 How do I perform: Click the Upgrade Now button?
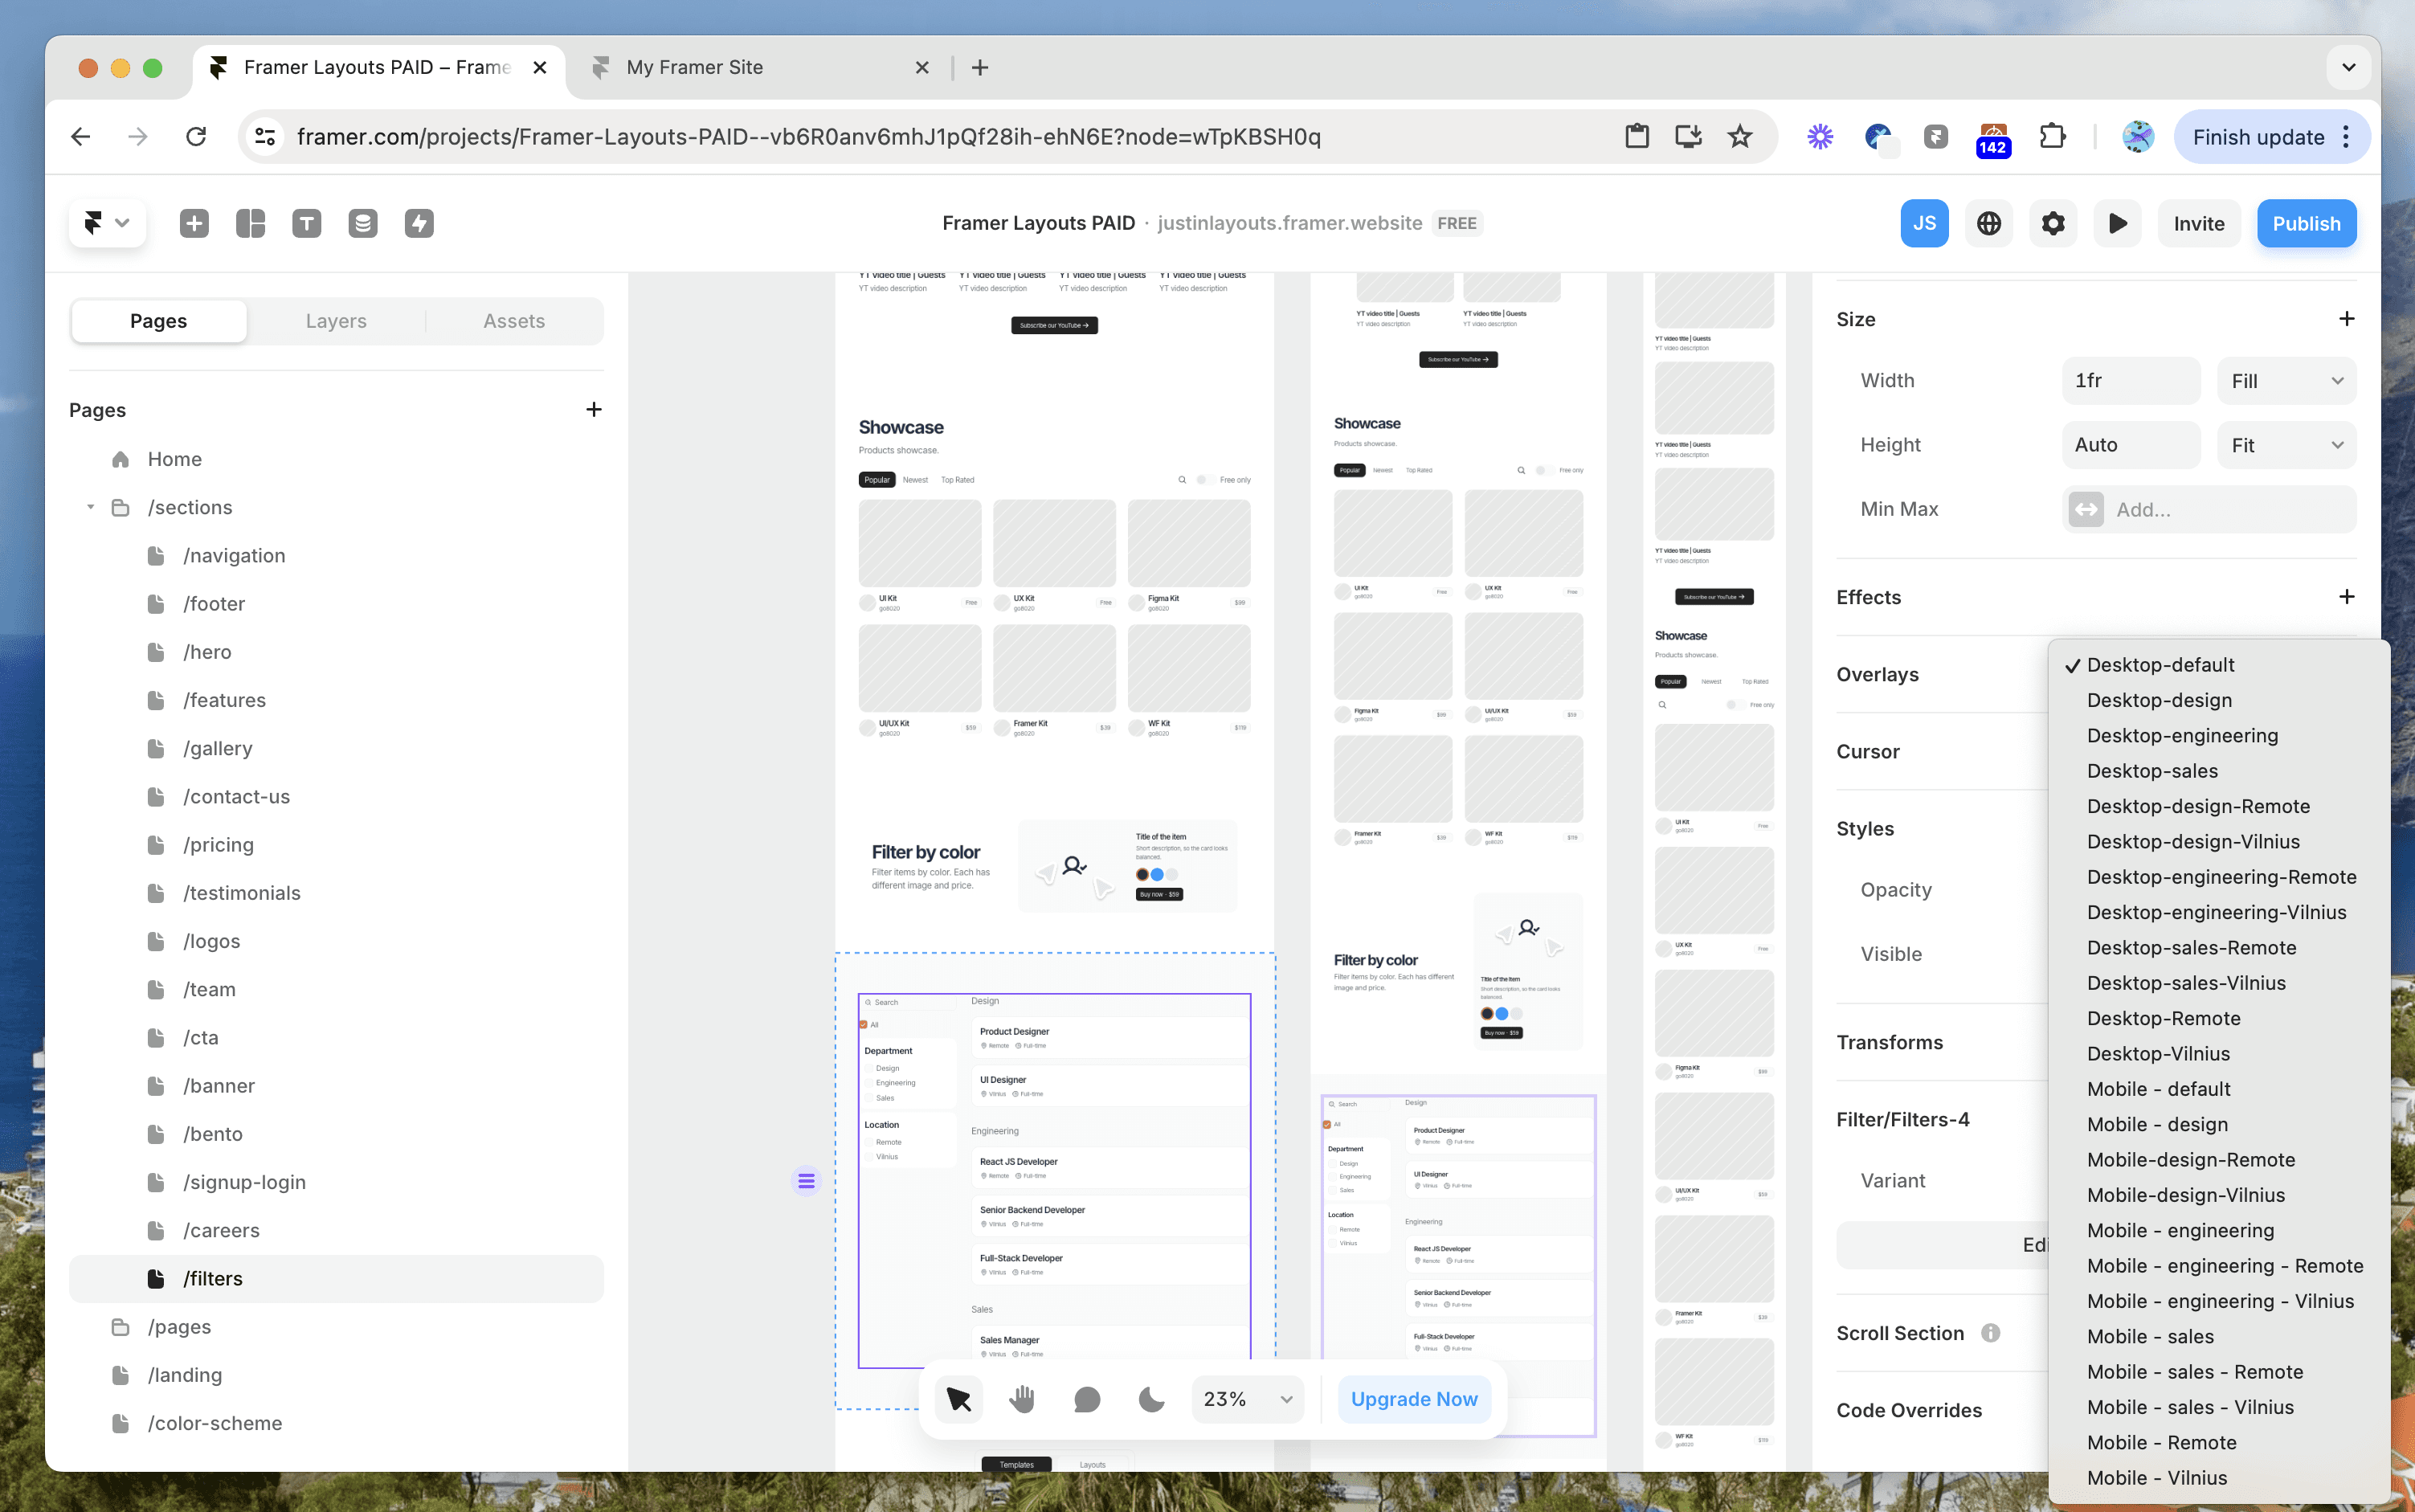tap(1413, 1399)
